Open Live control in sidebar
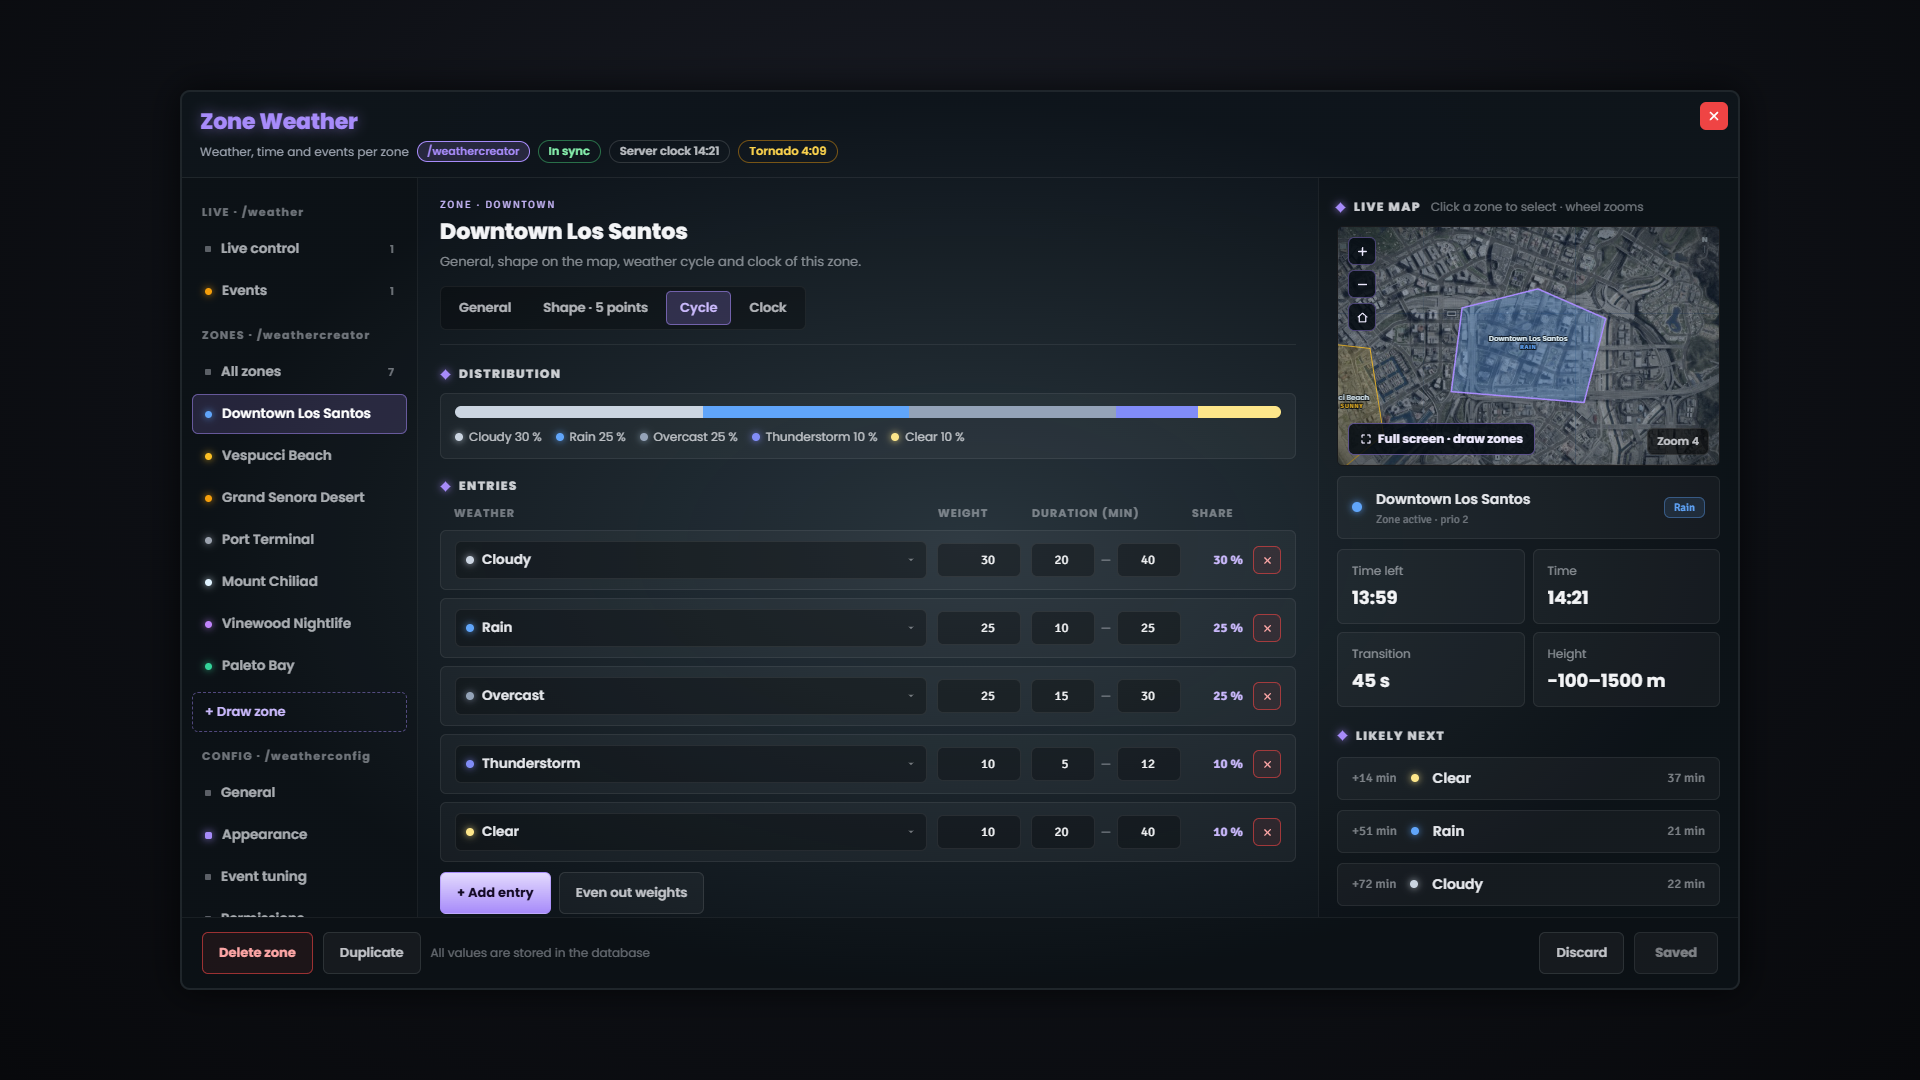The height and width of the screenshot is (1080, 1920). tap(299, 249)
